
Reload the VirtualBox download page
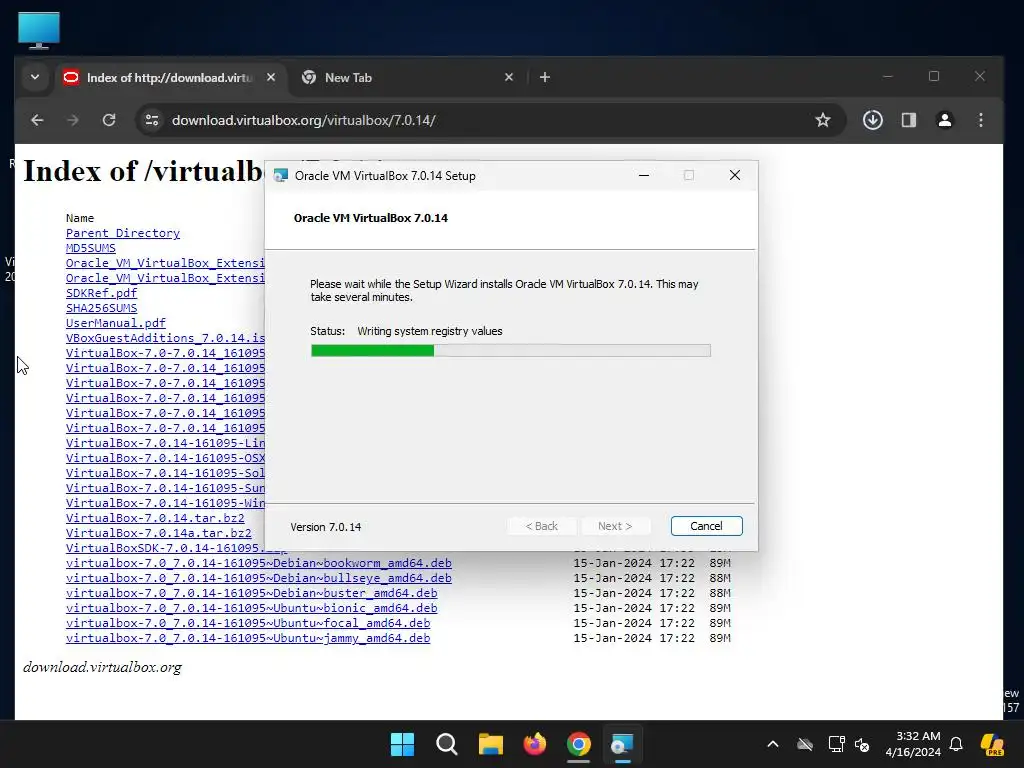pyautogui.click(x=109, y=120)
